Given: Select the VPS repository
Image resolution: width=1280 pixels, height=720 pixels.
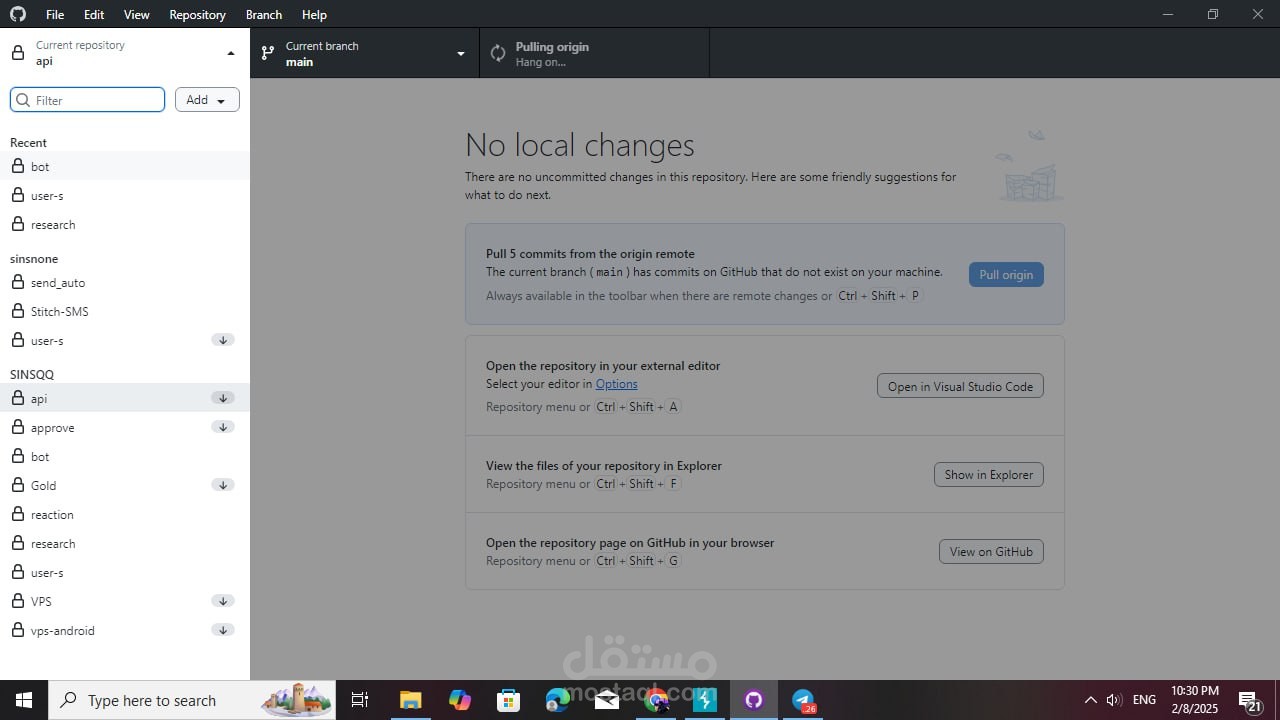Looking at the screenshot, I should (x=125, y=602).
